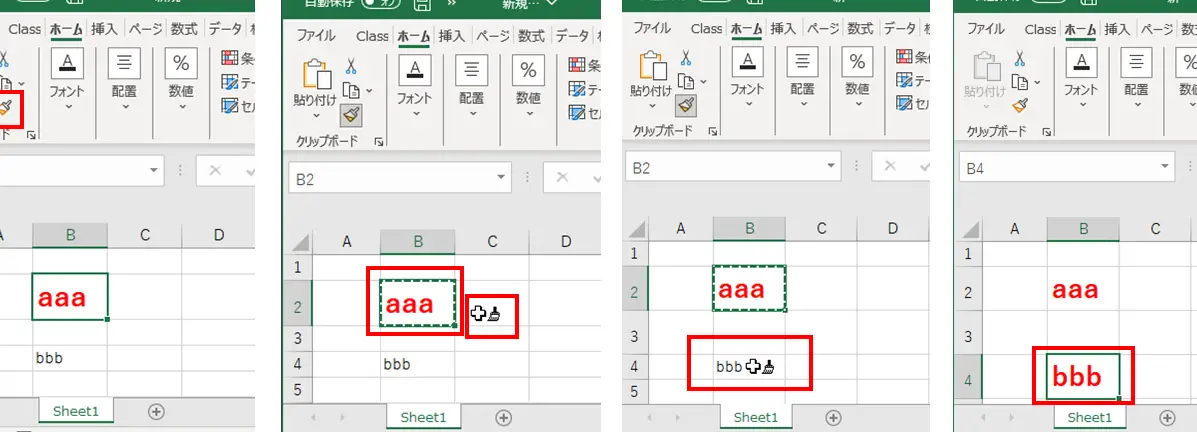Click bbb cell in second Excel panel
The image size is (1197, 432).
point(418,364)
